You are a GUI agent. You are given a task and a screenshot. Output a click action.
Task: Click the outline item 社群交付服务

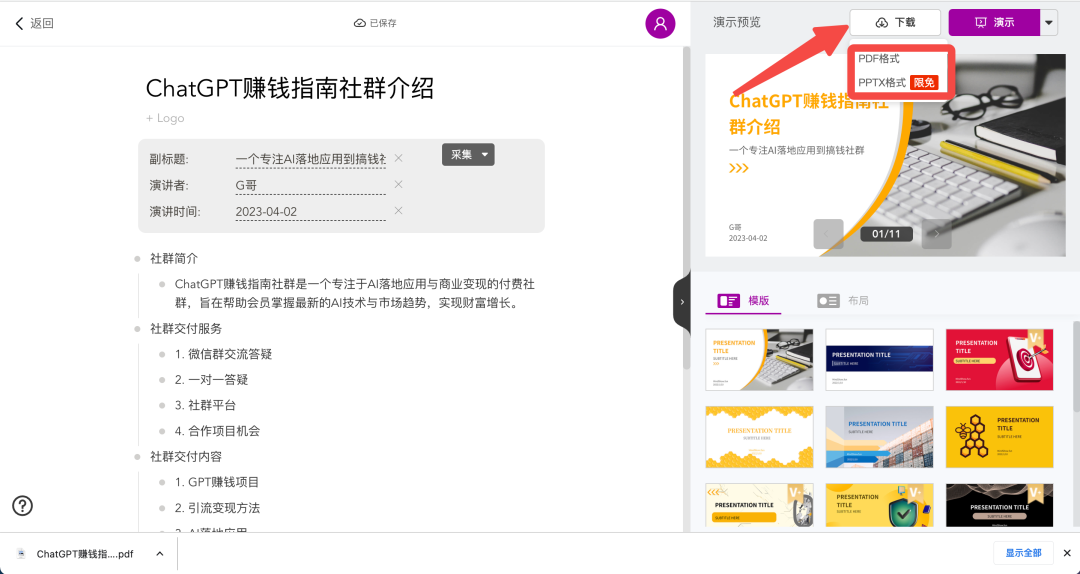click(186, 329)
